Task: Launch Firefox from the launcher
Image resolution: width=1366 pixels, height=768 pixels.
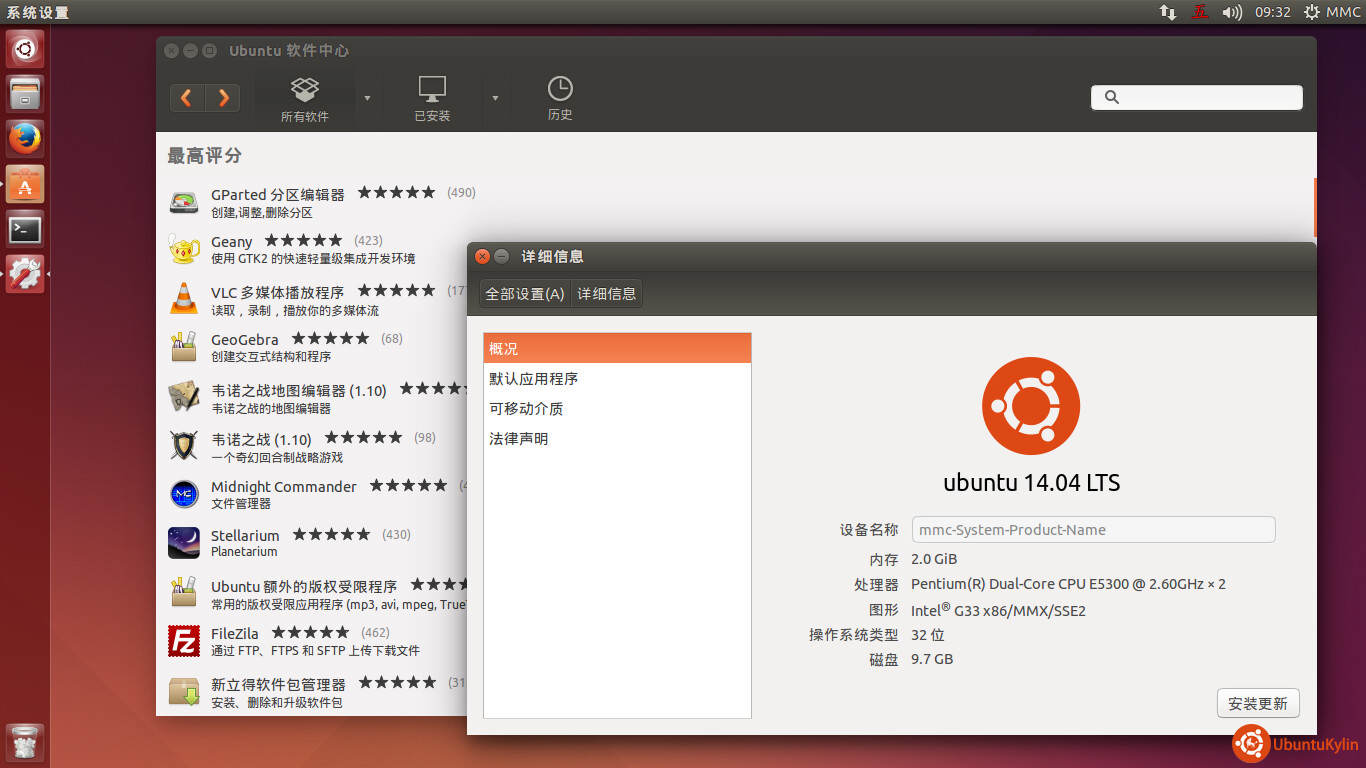Action: pyautogui.click(x=25, y=139)
